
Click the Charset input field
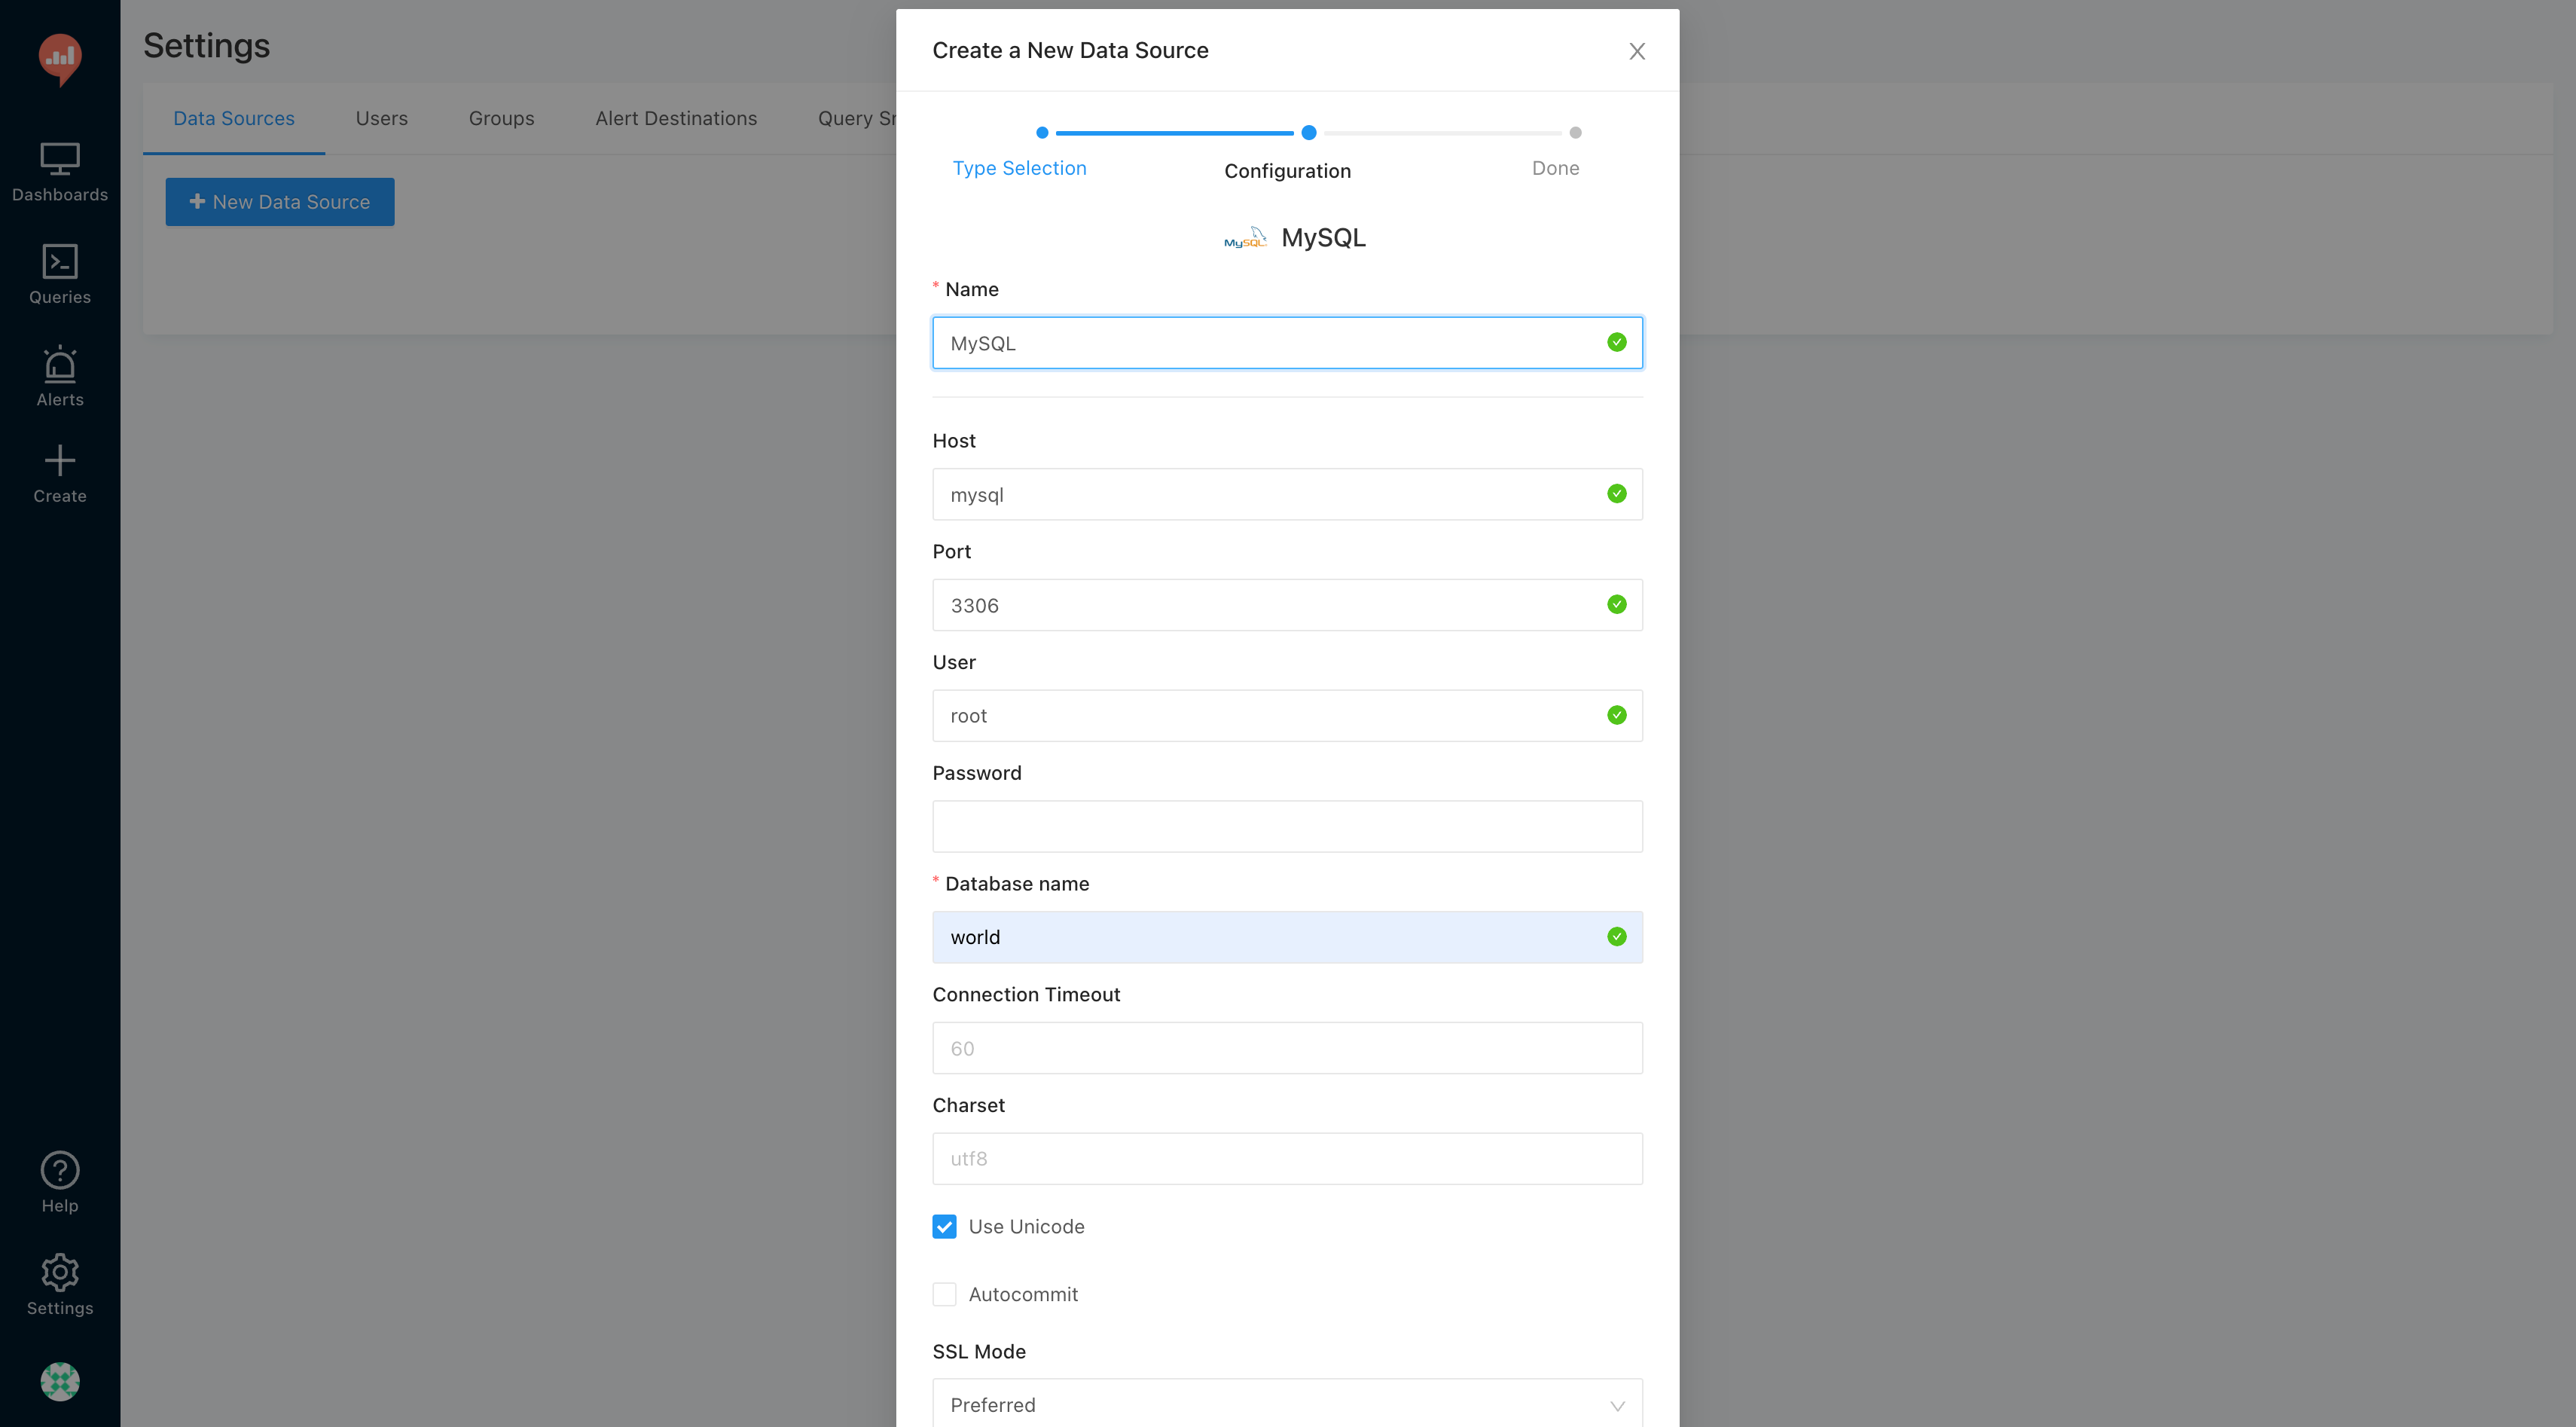tap(1287, 1158)
